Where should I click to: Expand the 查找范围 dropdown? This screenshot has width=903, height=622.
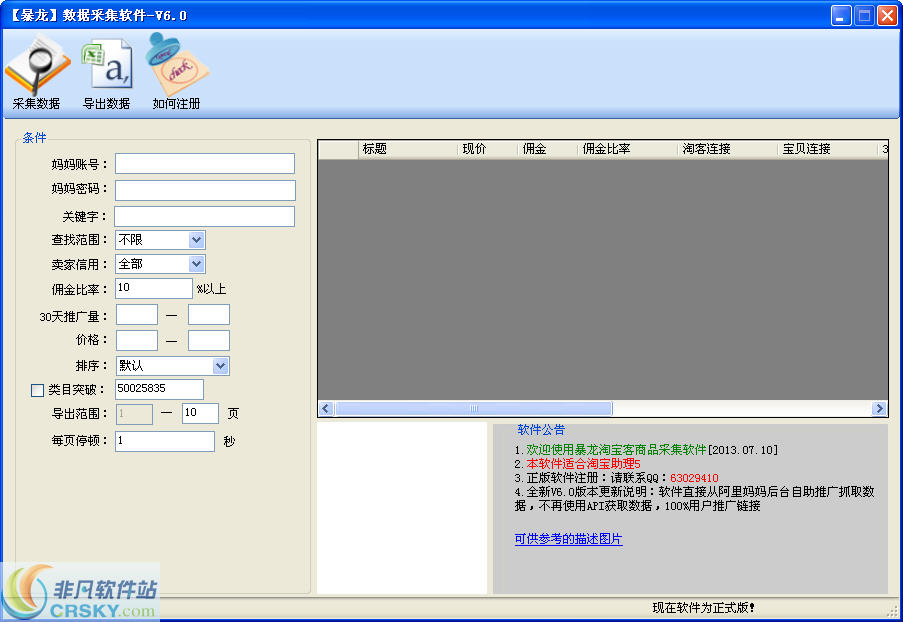[x=196, y=240]
